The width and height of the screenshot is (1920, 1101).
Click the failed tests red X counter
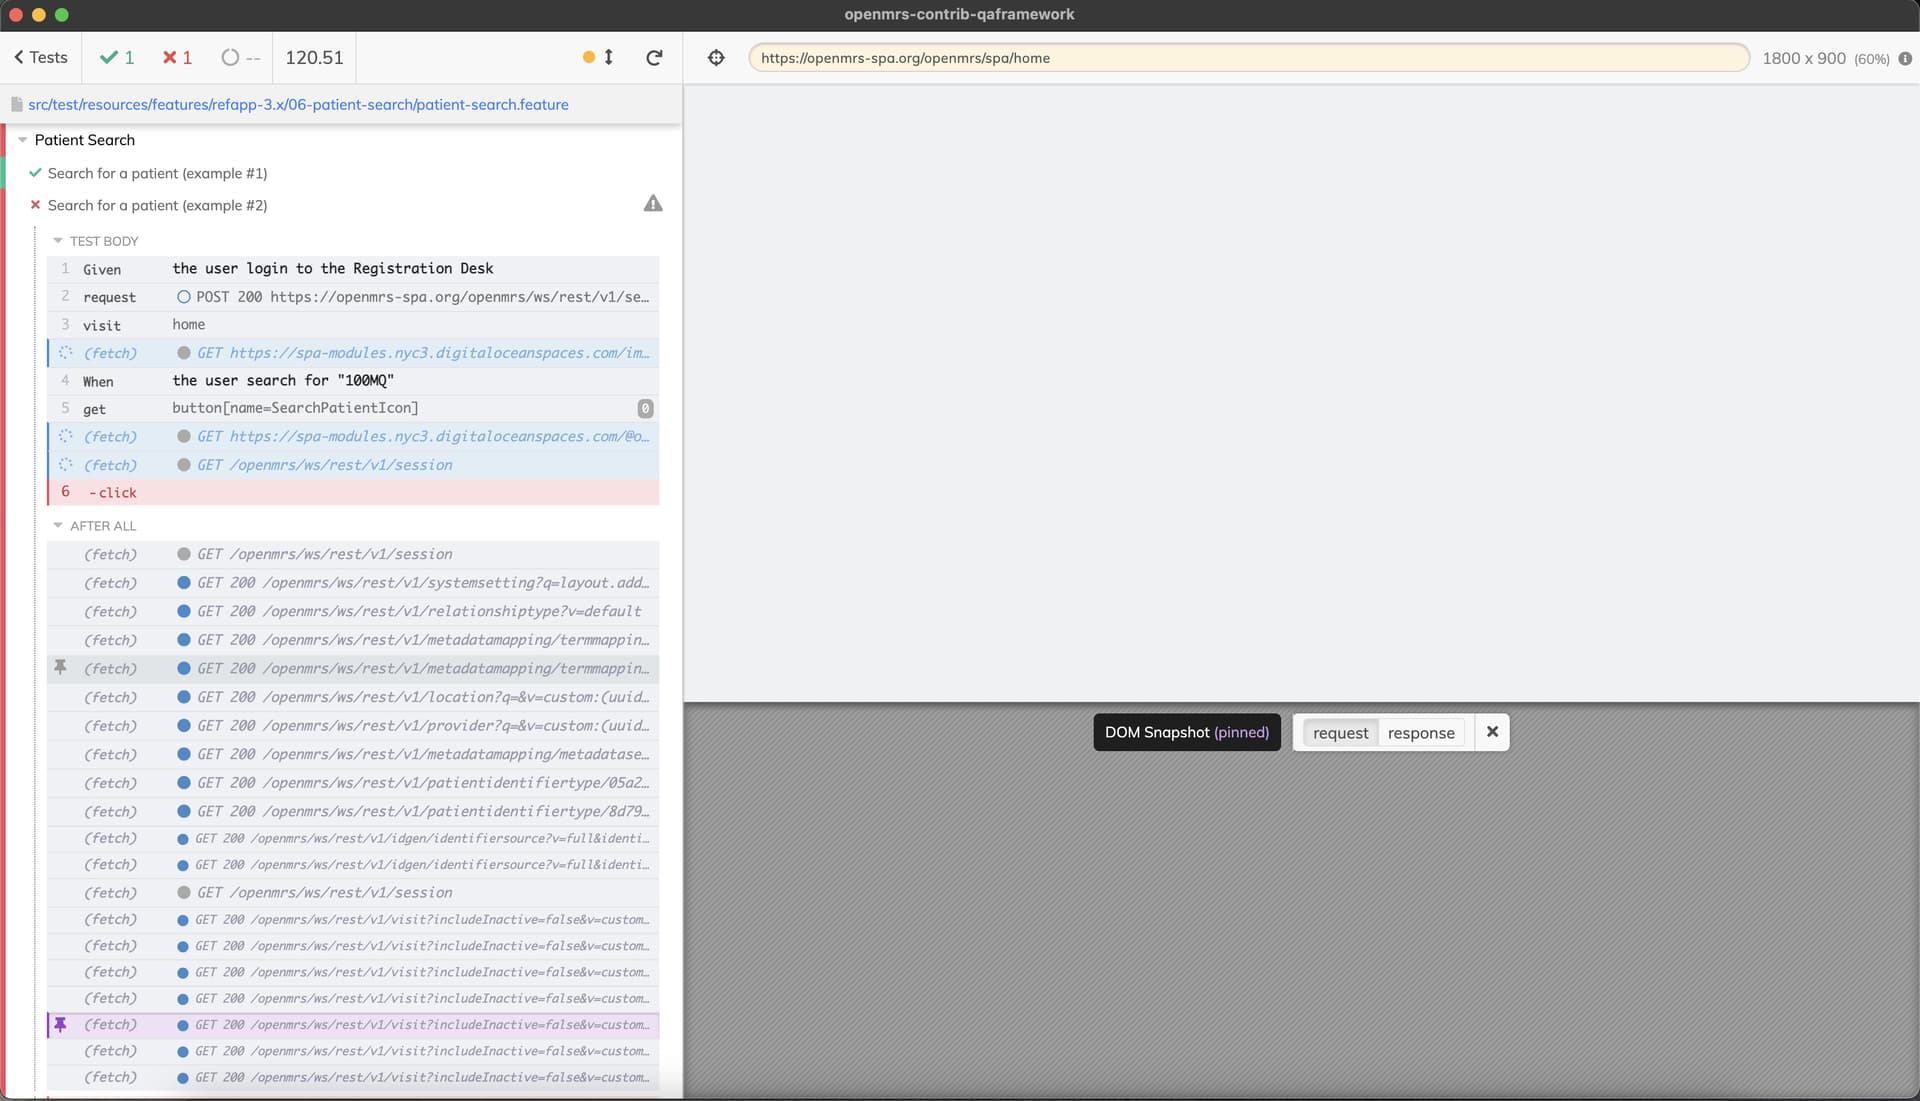click(x=177, y=57)
